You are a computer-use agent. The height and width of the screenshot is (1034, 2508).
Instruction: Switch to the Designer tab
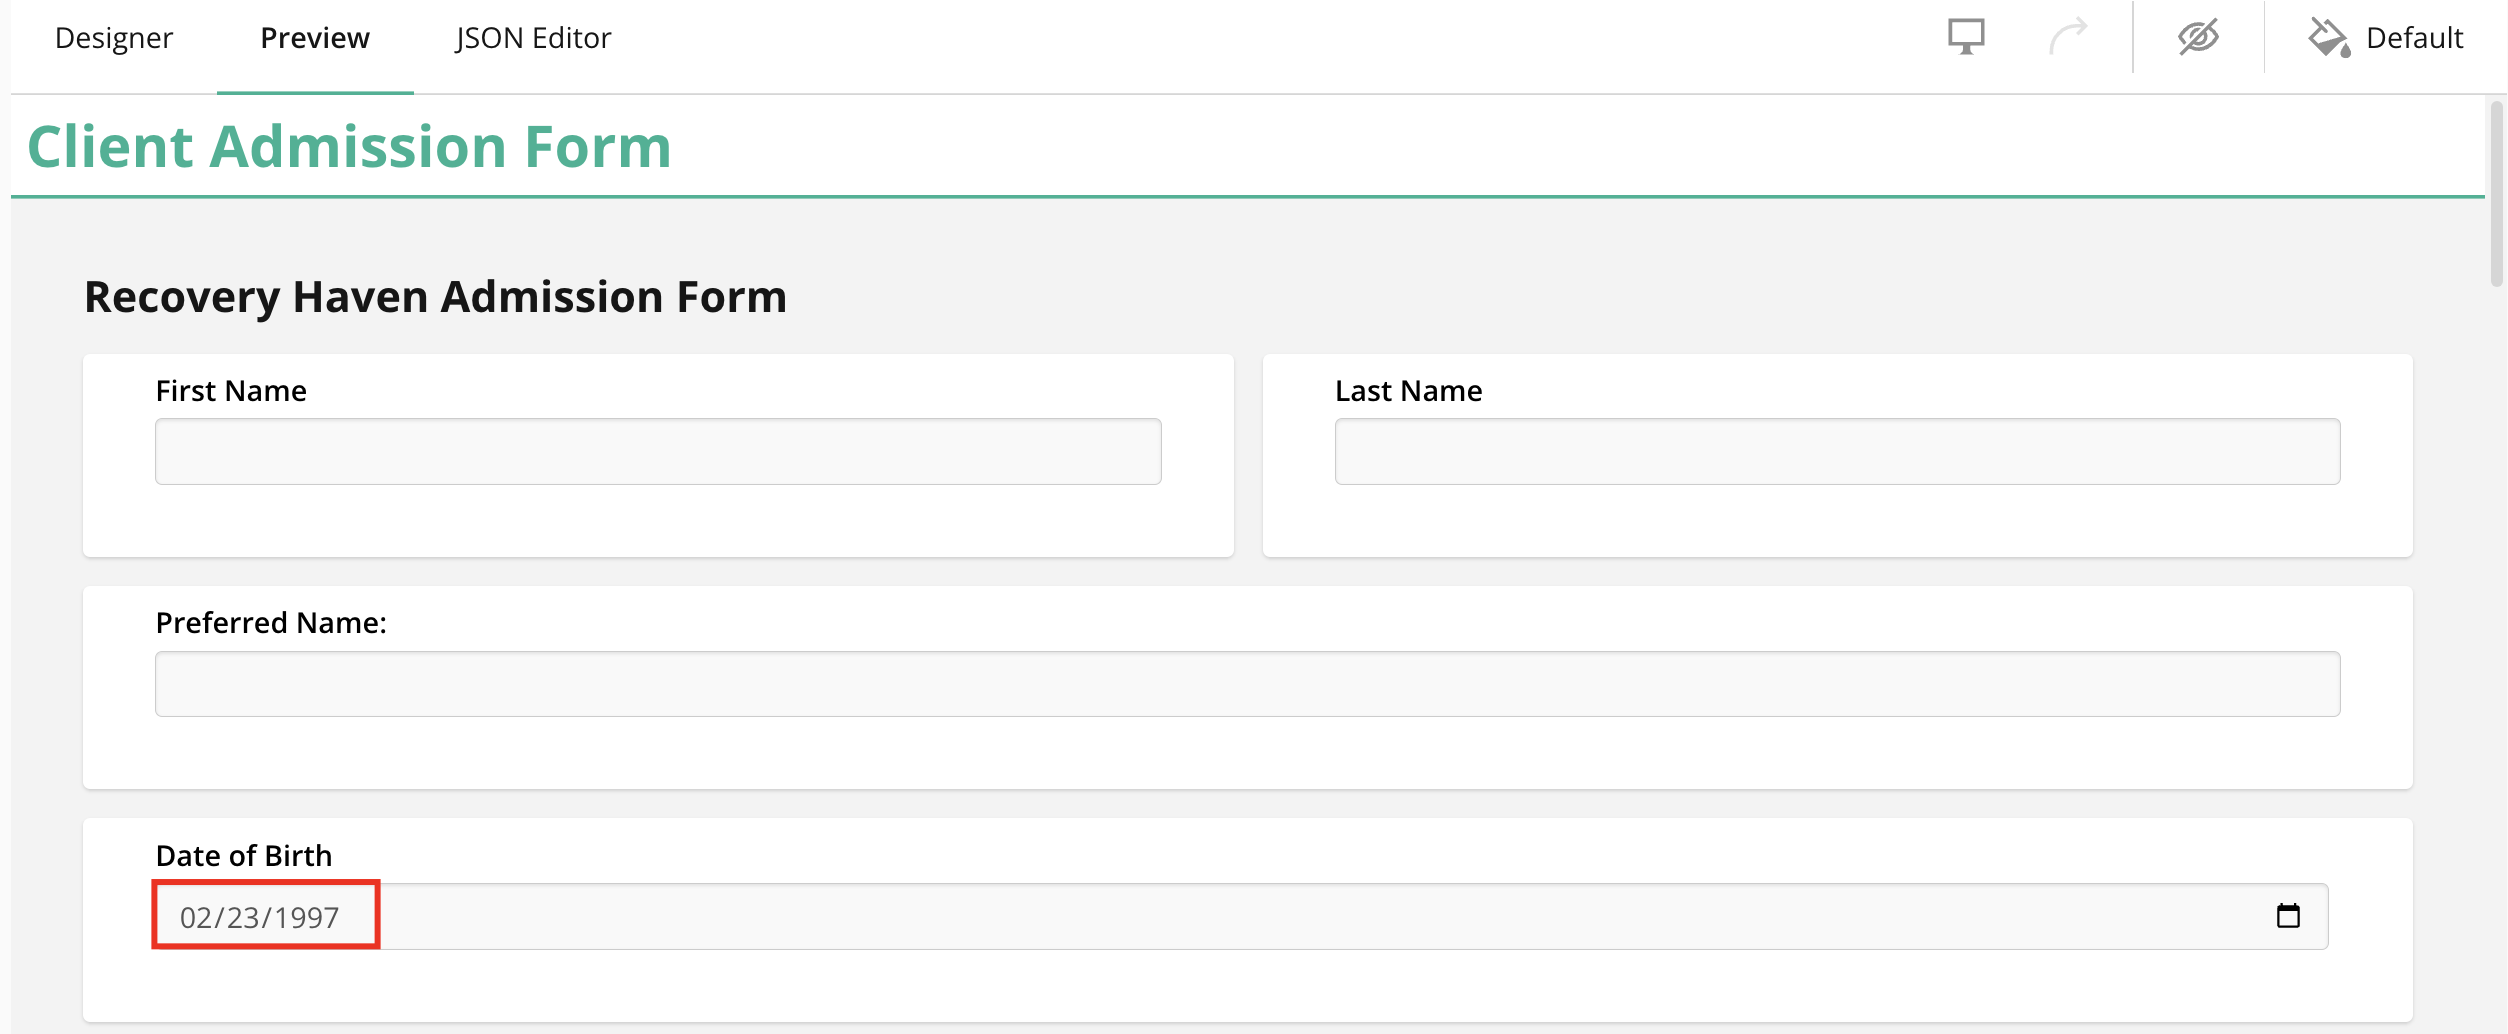tap(113, 38)
